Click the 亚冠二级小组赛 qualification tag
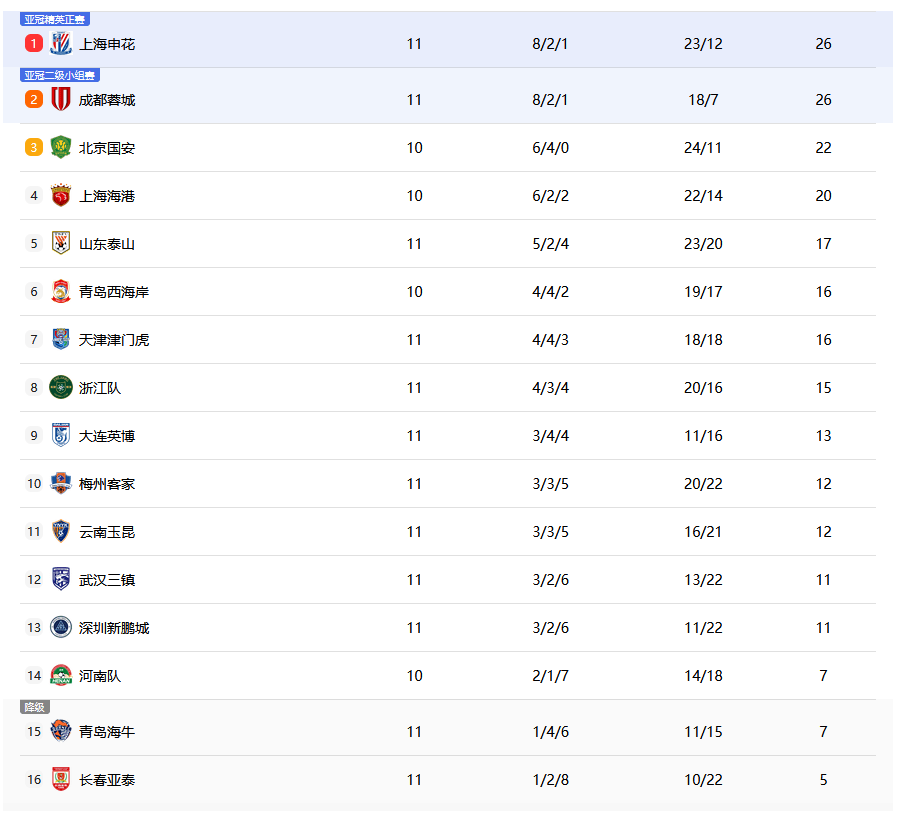The height and width of the screenshot is (813, 897). click(x=60, y=75)
